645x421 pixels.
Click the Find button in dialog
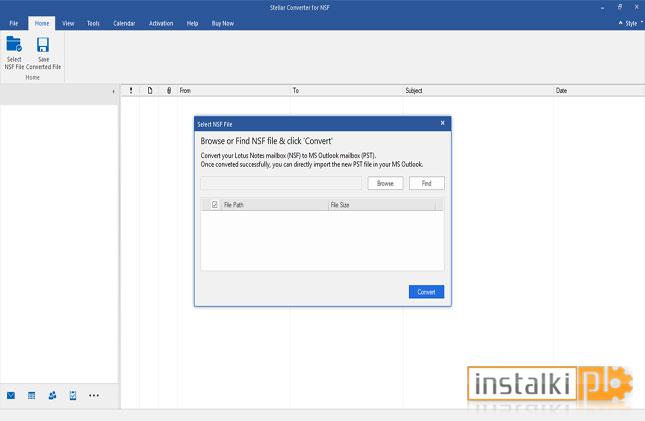point(427,184)
